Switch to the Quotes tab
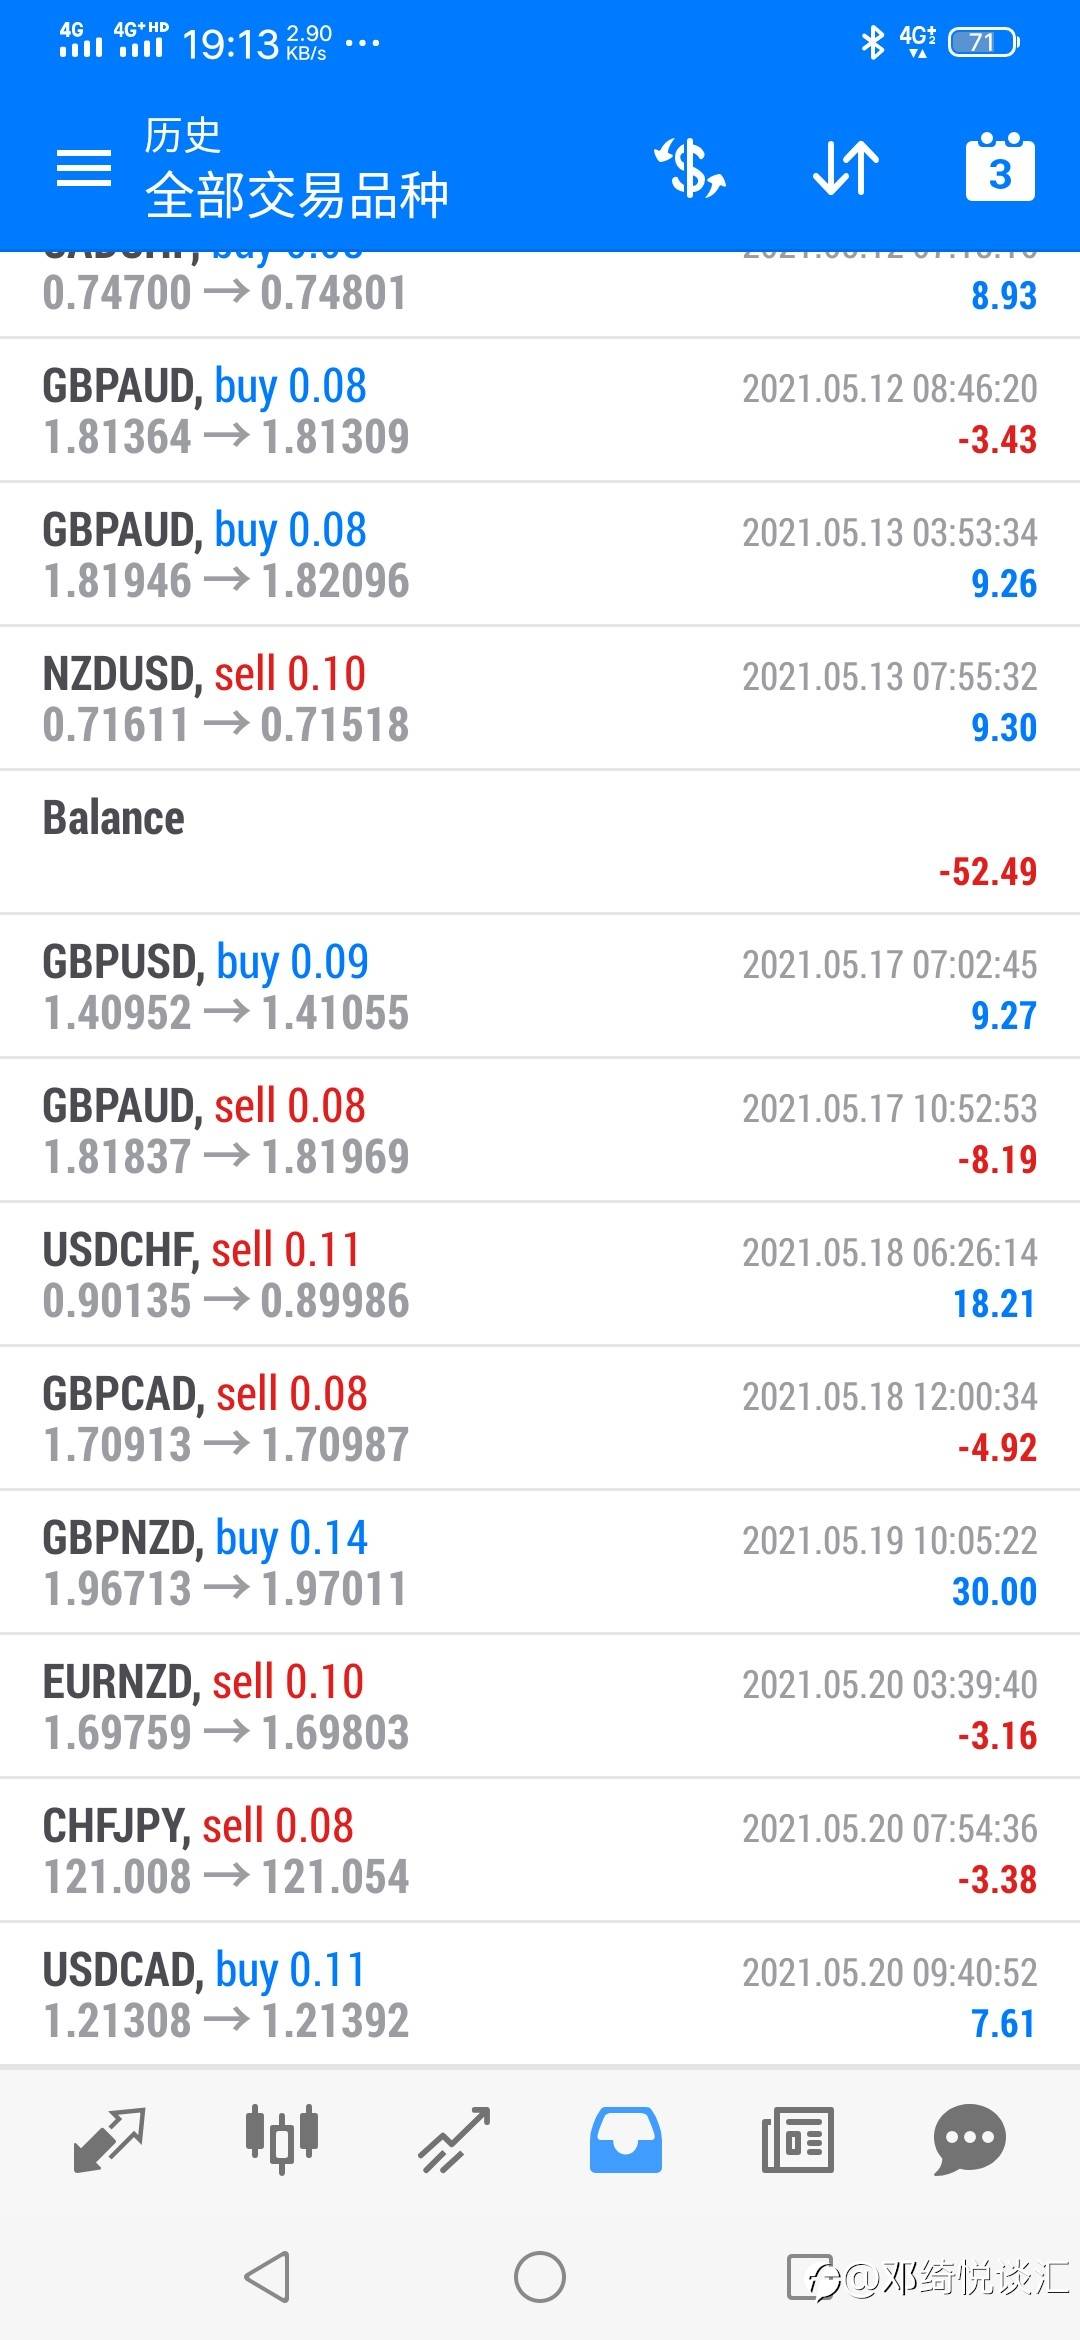Image resolution: width=1080 pixels, height=2340 pixels. (110, 2140)
